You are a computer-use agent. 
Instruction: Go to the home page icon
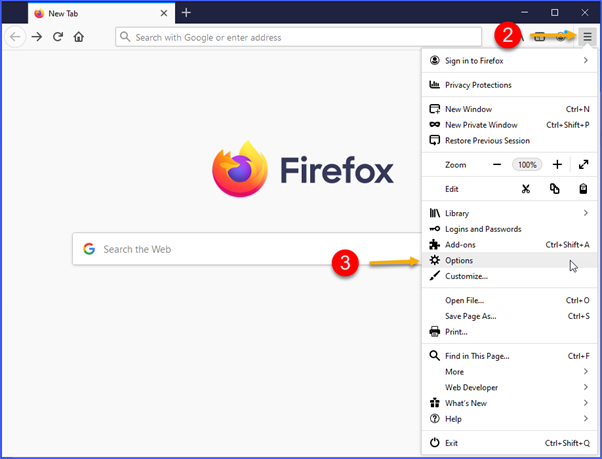[79, 37]
